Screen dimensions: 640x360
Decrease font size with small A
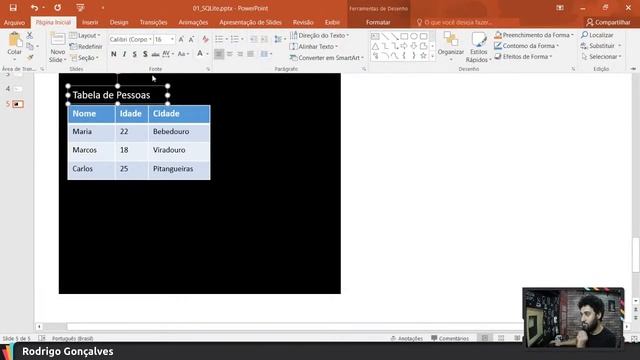point(191,39)
